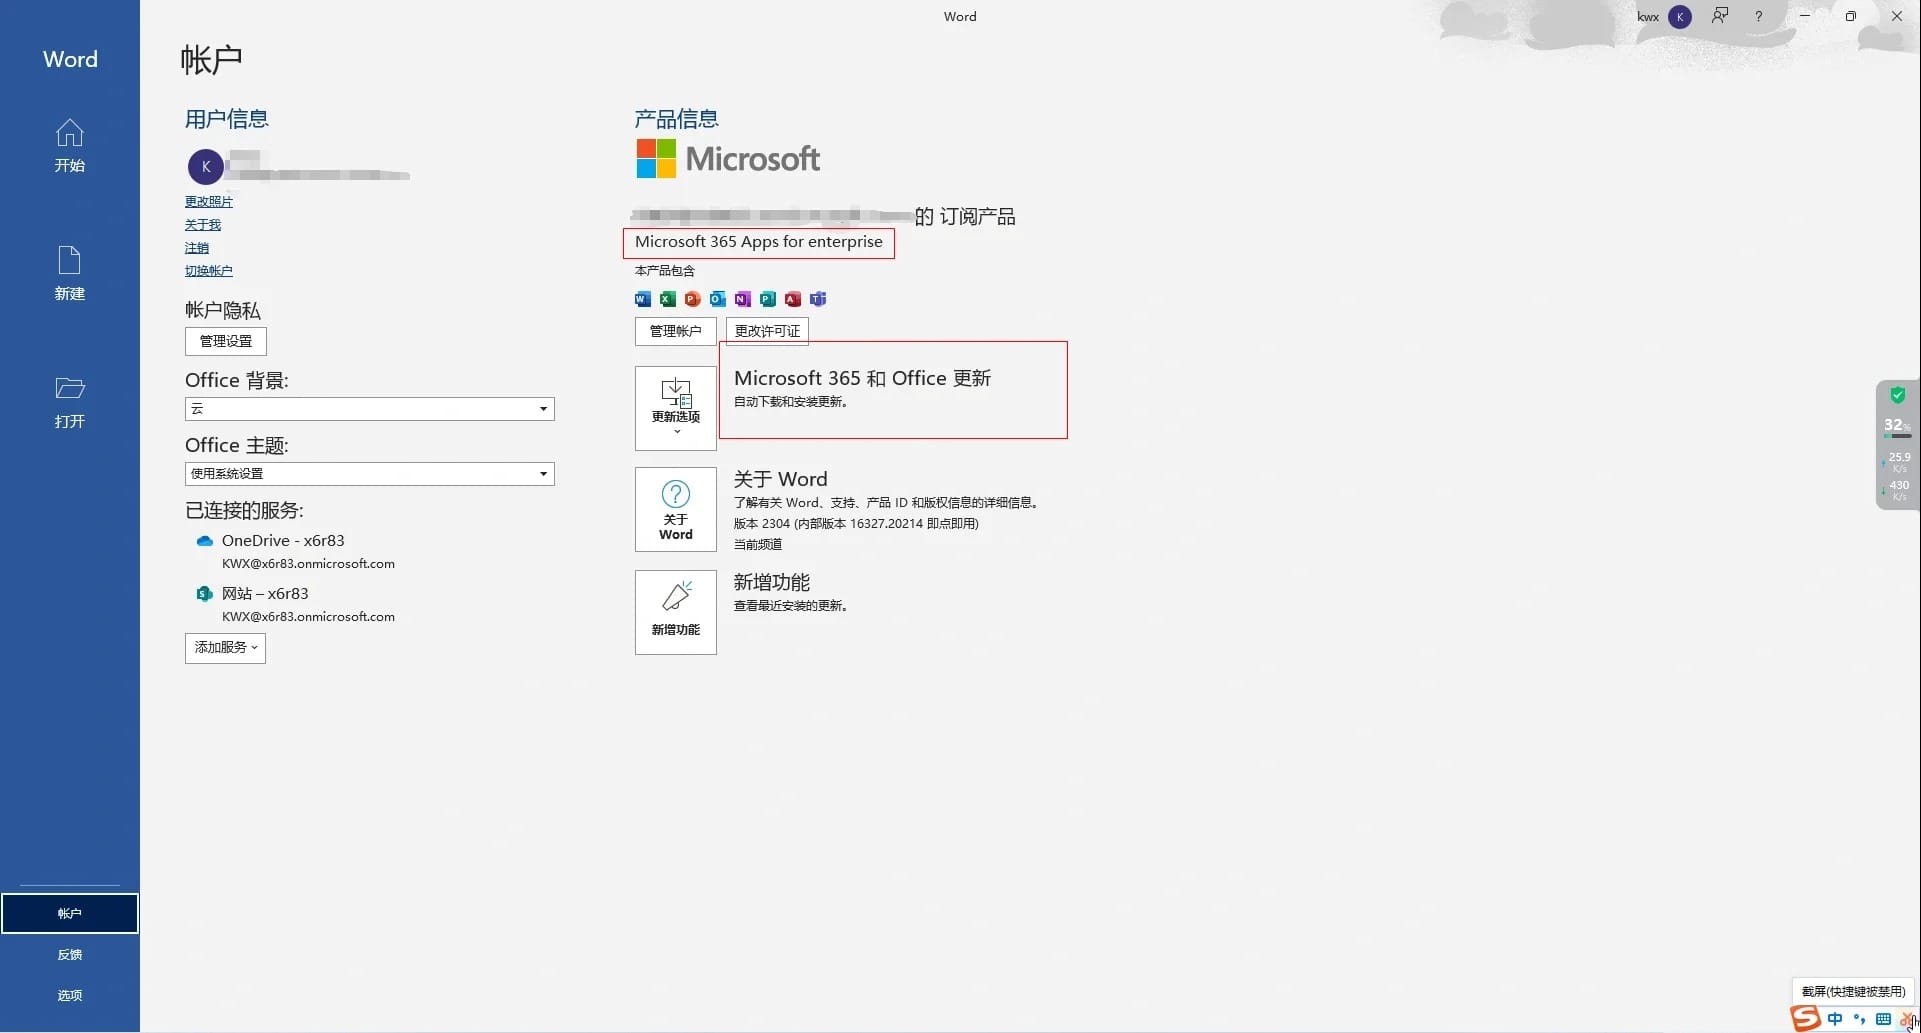
Task: Click the 切换帐户 link
Action: point(208,271)
